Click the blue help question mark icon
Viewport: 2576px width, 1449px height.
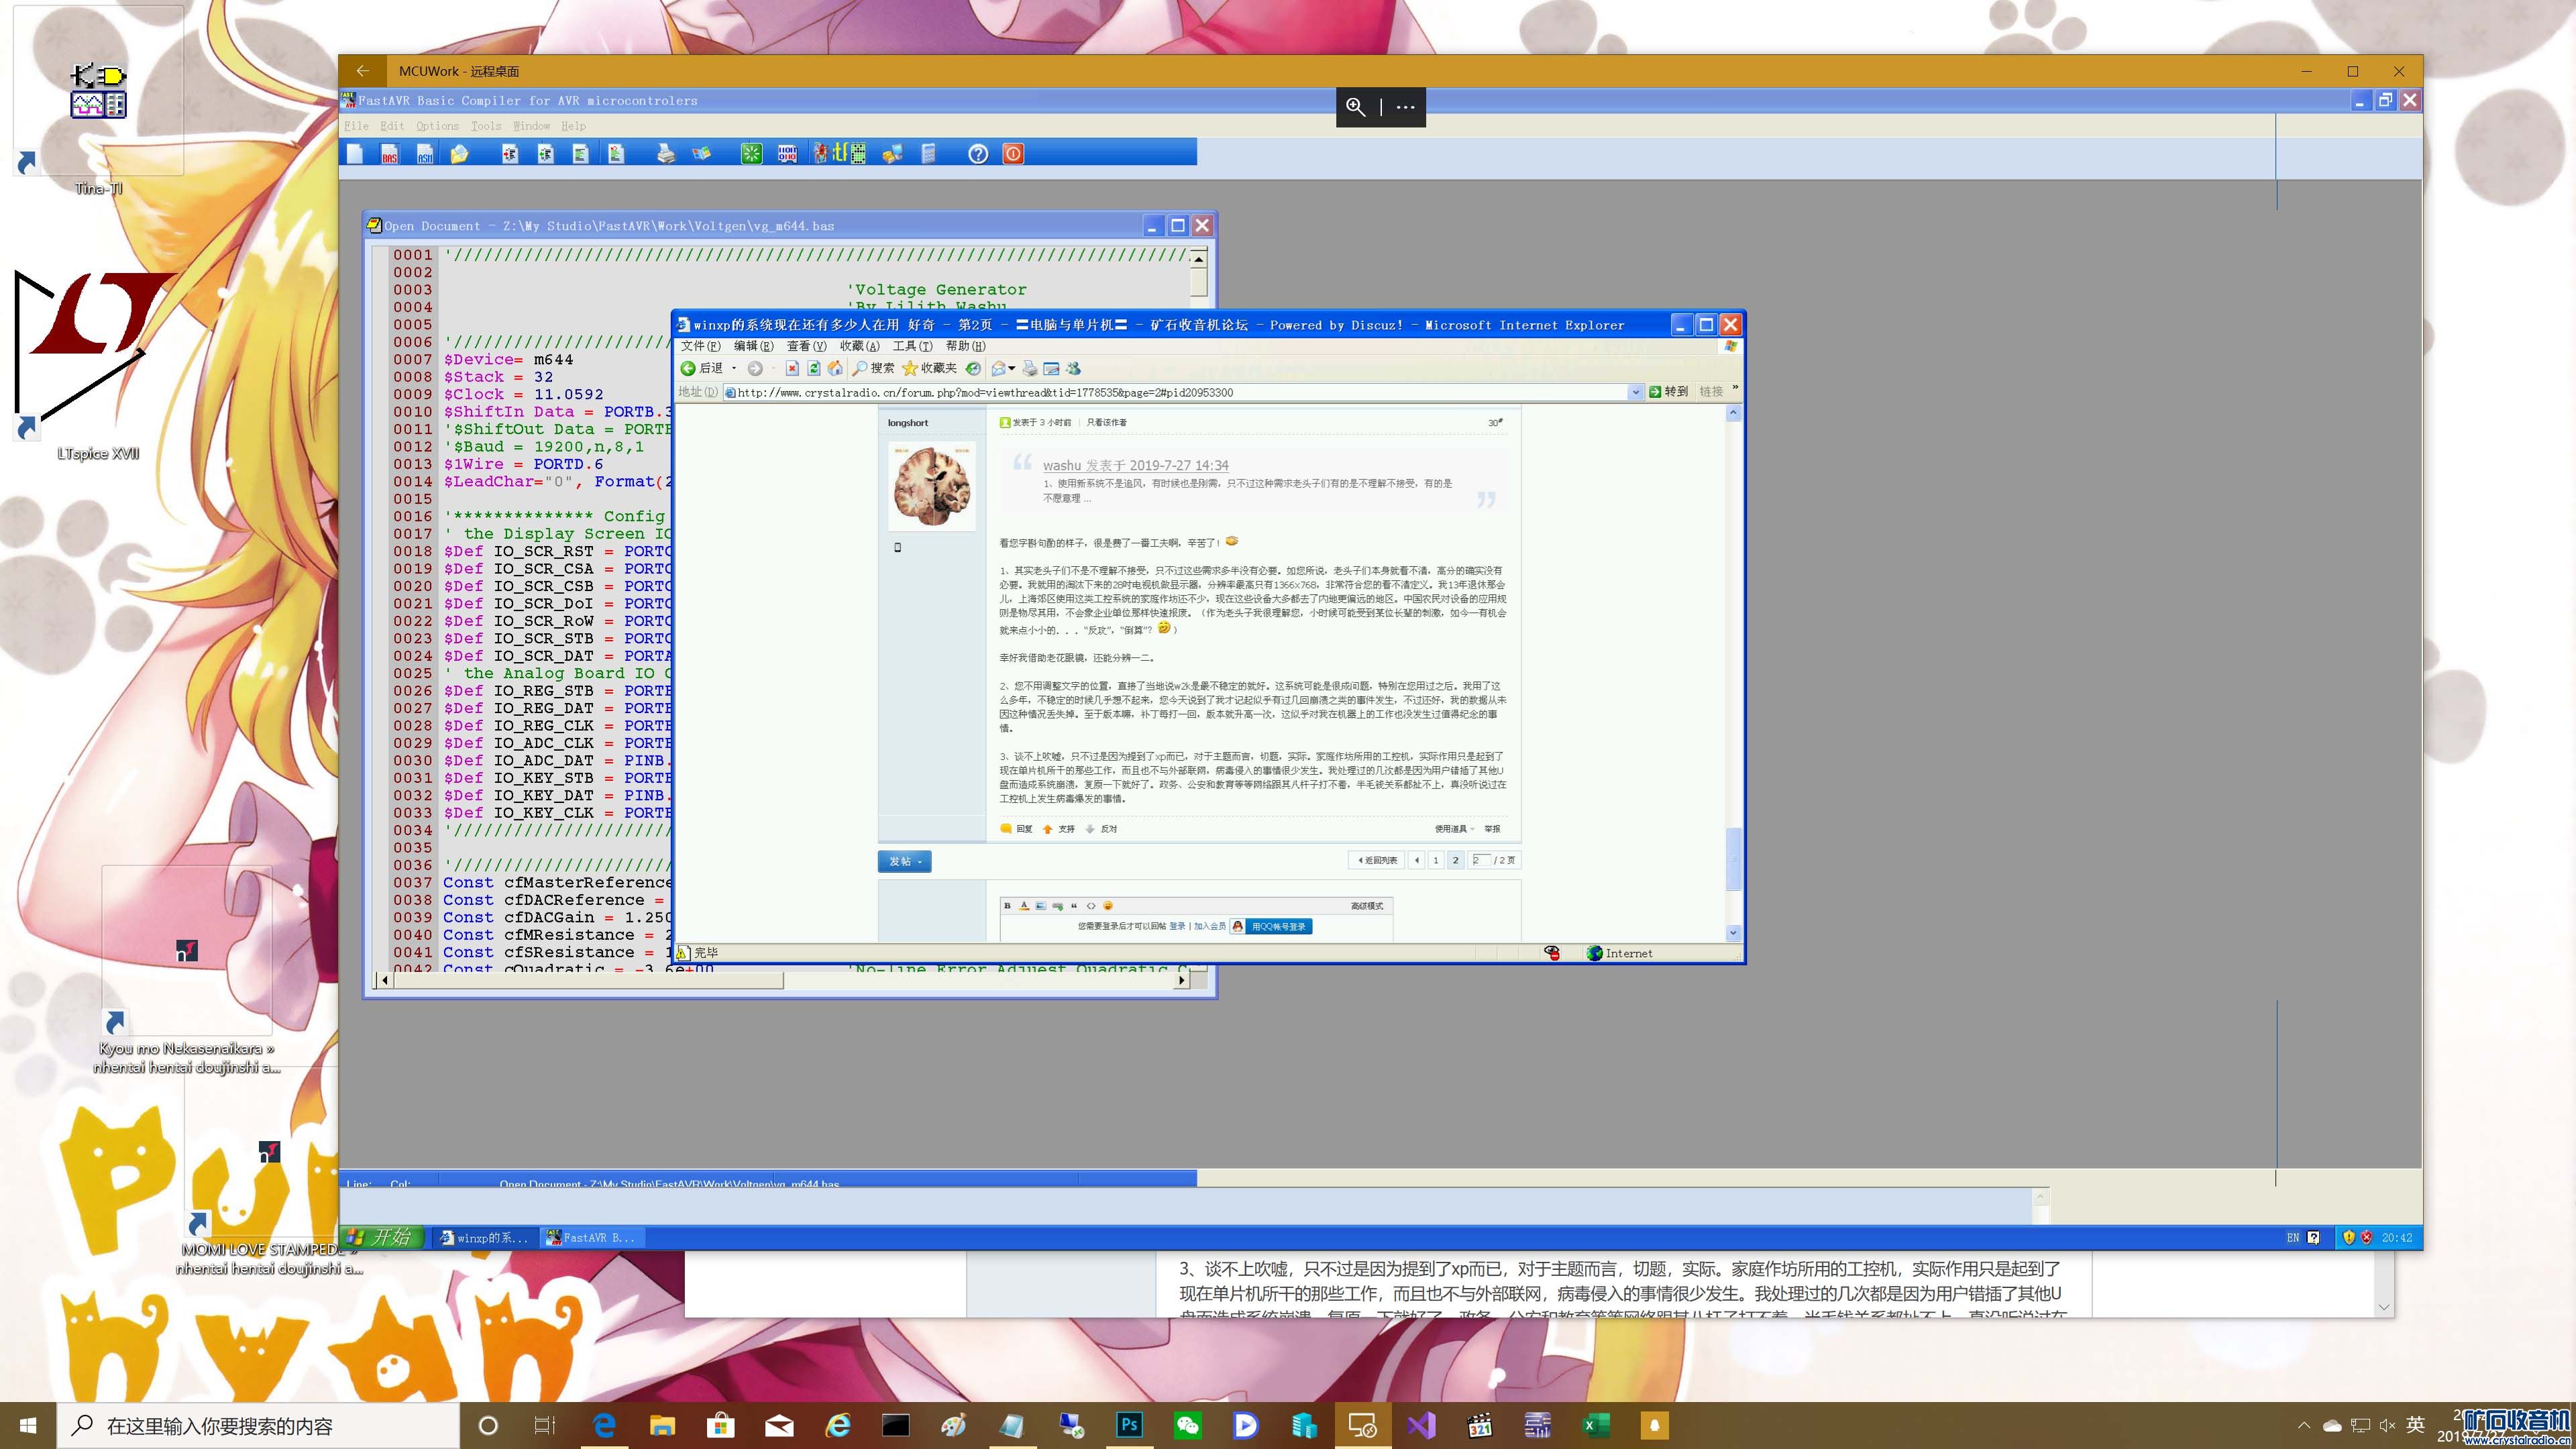tap(978, 154)
